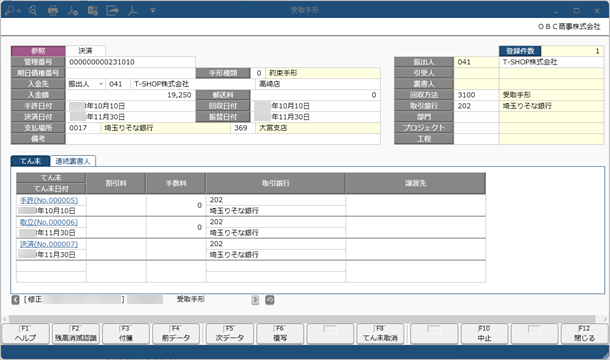Click the 決済 value beside 参照
This screenshot has width=610, height=360.
click(x=85, y=51)
